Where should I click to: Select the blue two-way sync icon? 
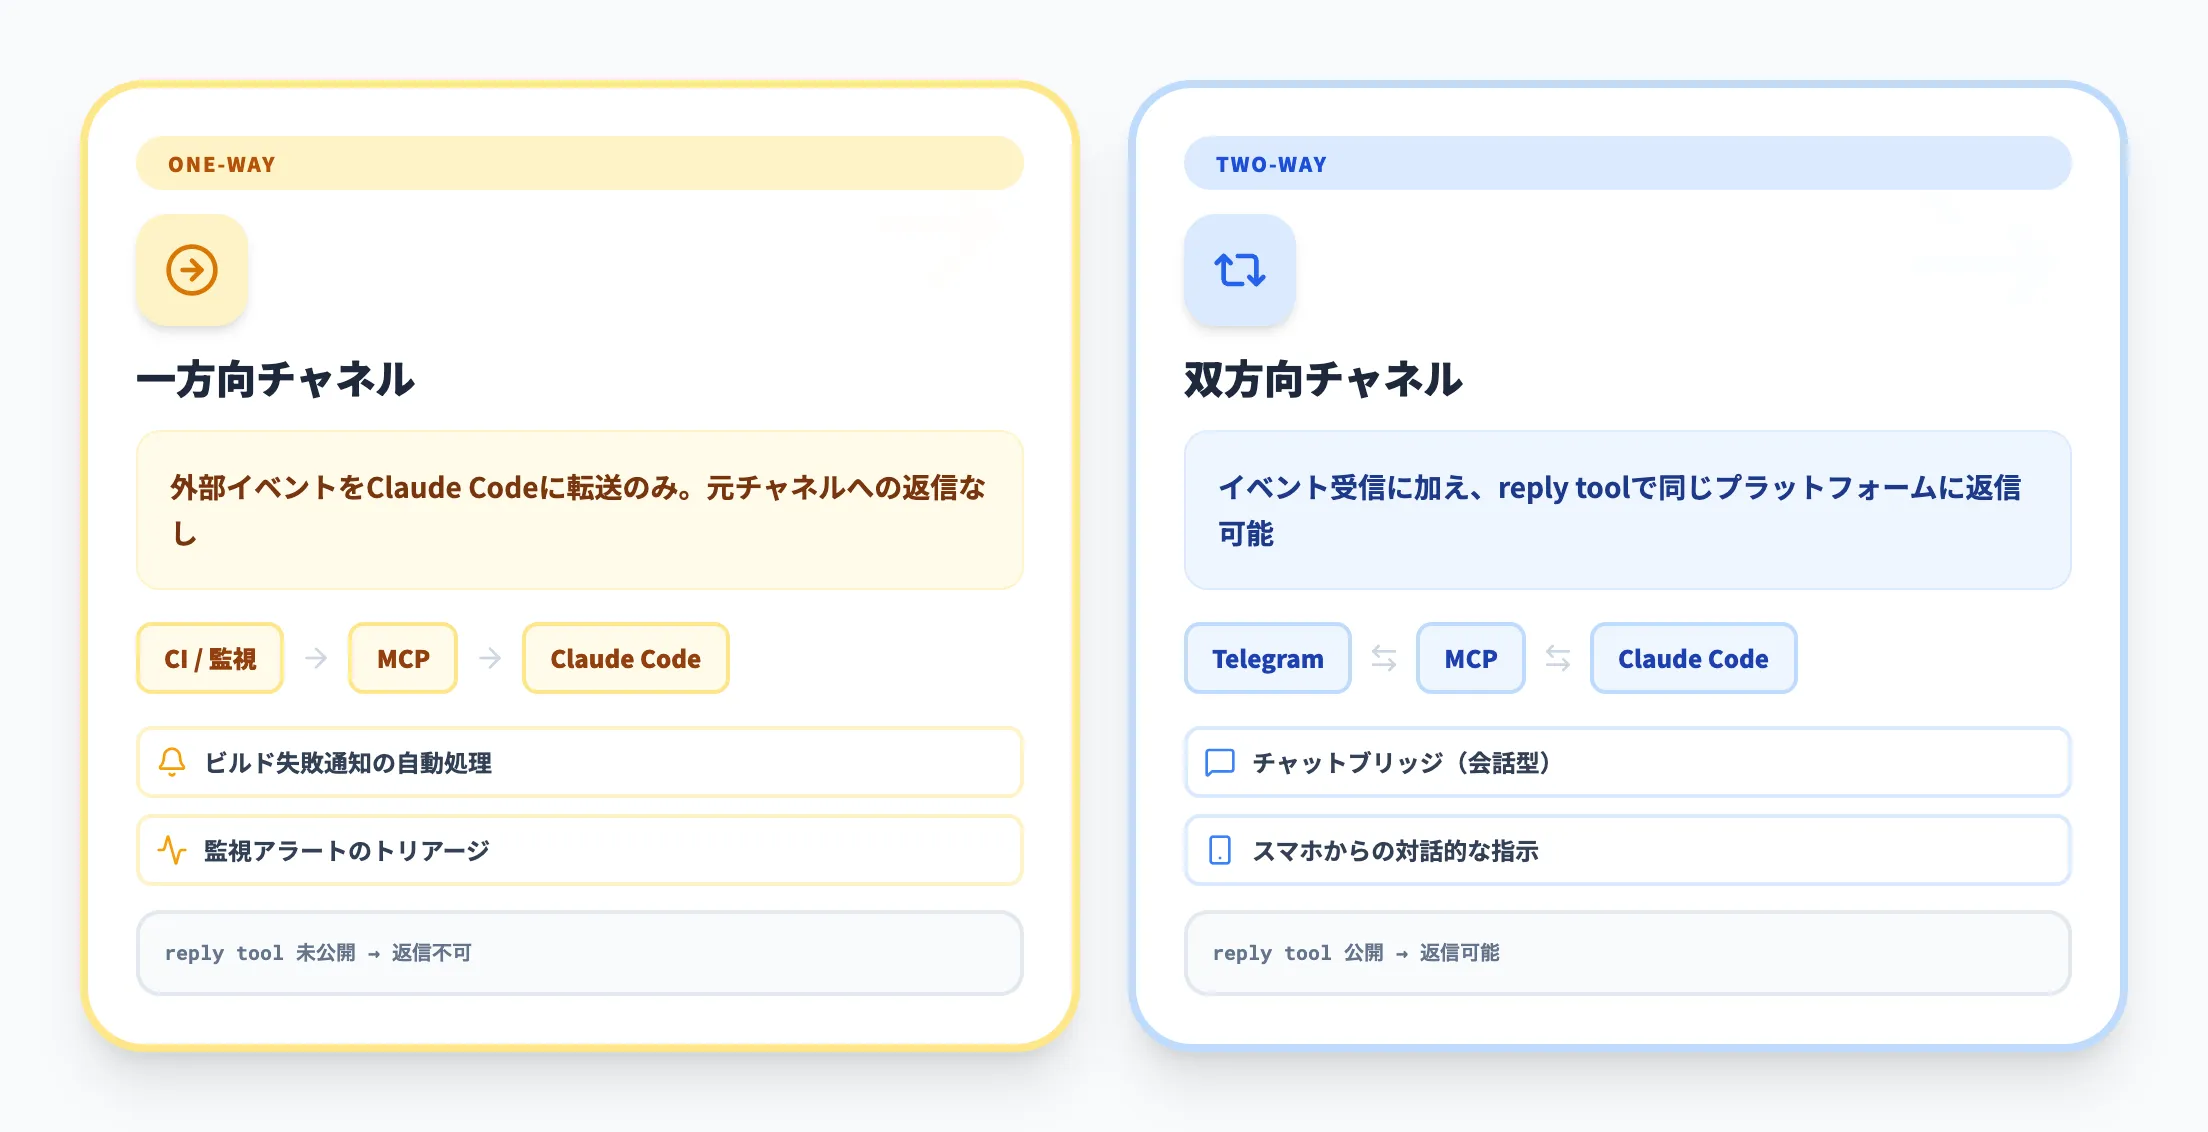[1239, 269]
